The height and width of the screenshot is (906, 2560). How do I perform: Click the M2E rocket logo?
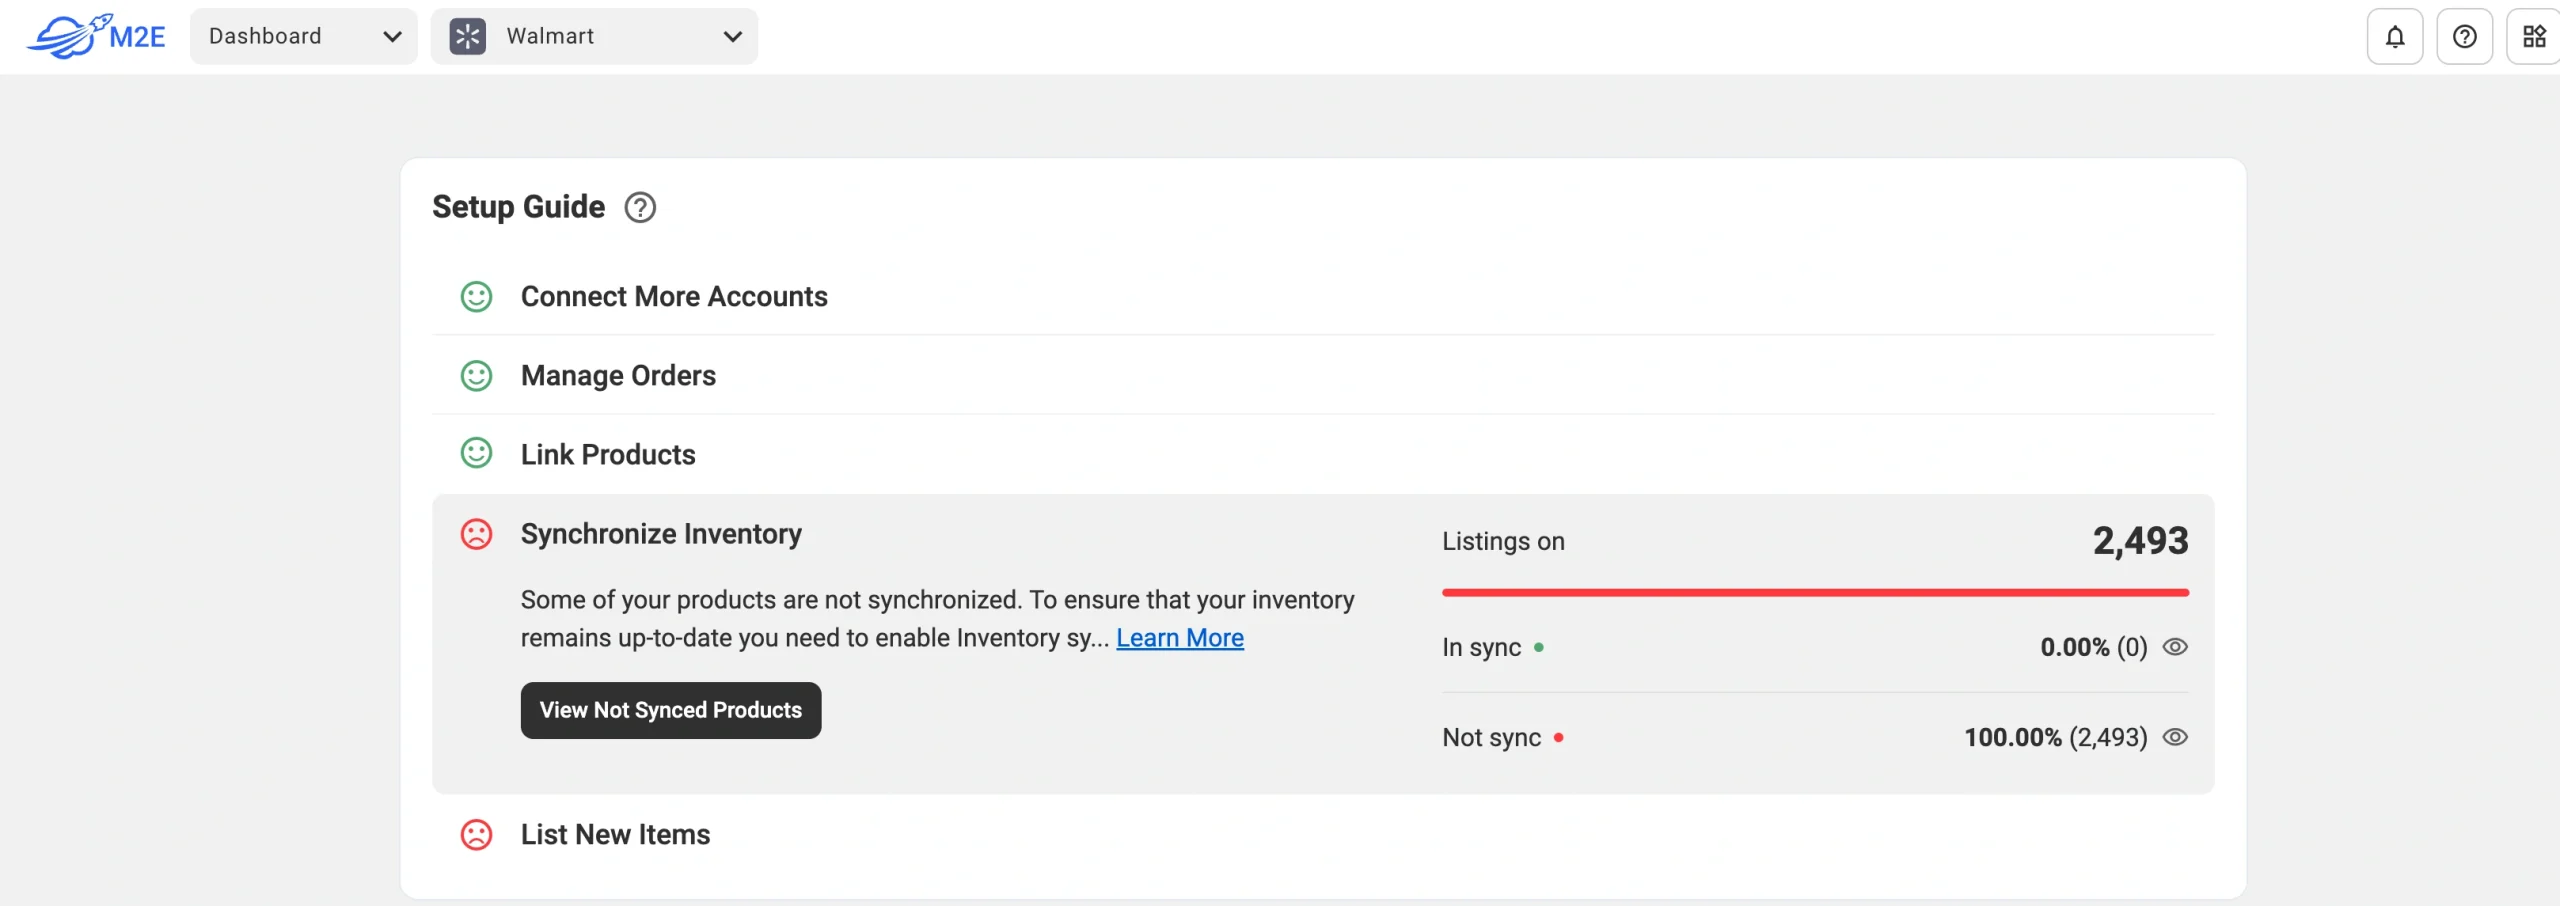point(96,36)
